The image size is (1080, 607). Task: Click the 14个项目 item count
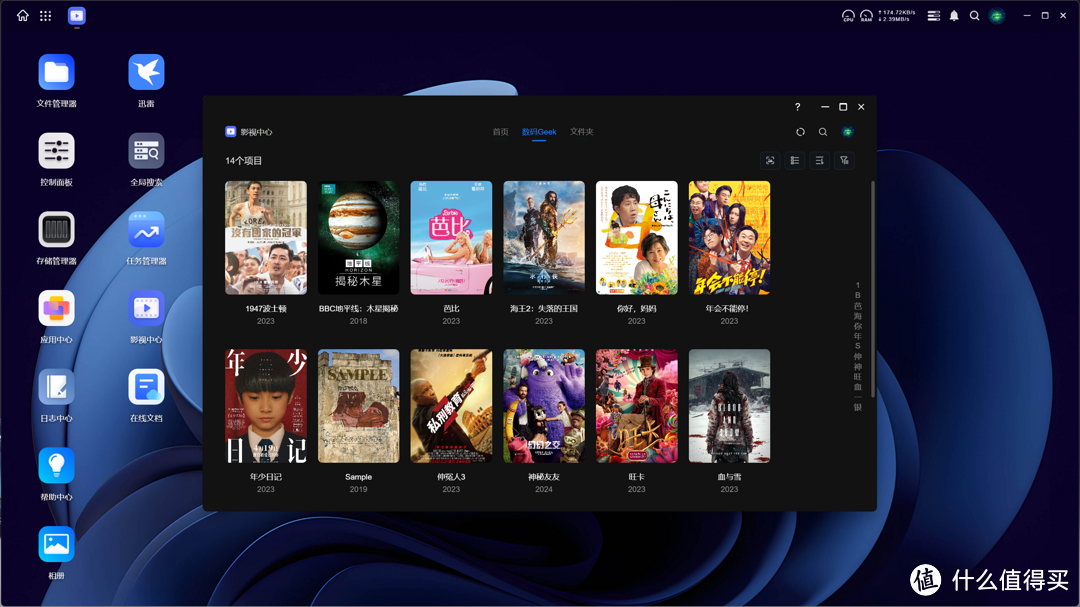click(x=244, y=161)
